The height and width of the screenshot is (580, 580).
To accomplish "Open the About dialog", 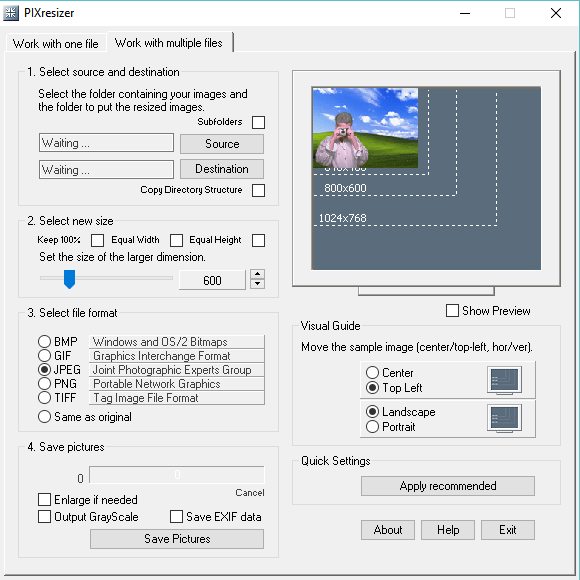I will [x=388, y=530].
